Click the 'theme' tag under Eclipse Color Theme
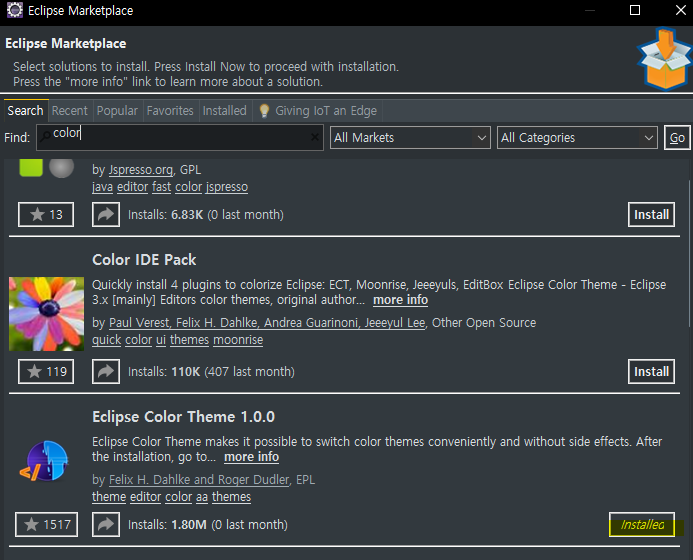Screen dimensions: 693x560 [x=109, y=497]
